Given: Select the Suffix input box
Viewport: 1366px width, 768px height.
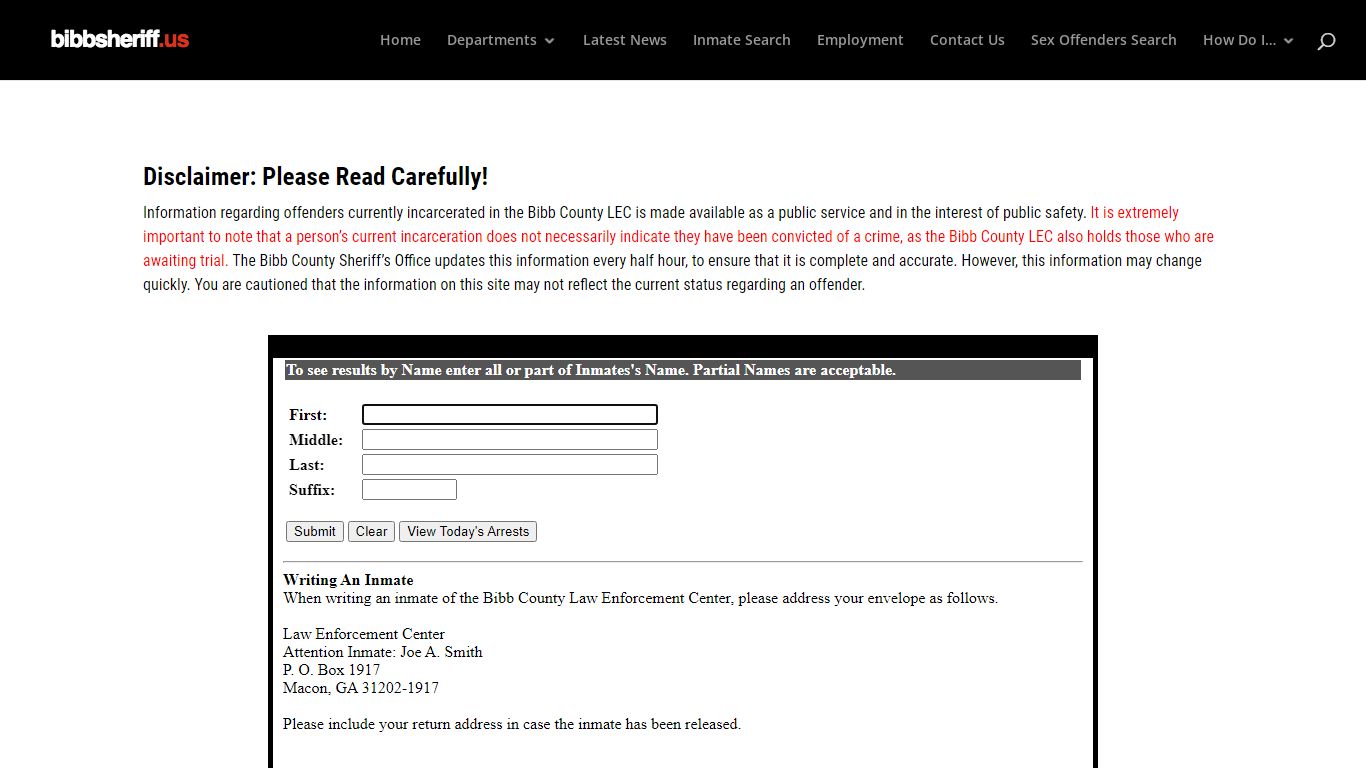Looking at the screenshot, I should coord(409,490).
